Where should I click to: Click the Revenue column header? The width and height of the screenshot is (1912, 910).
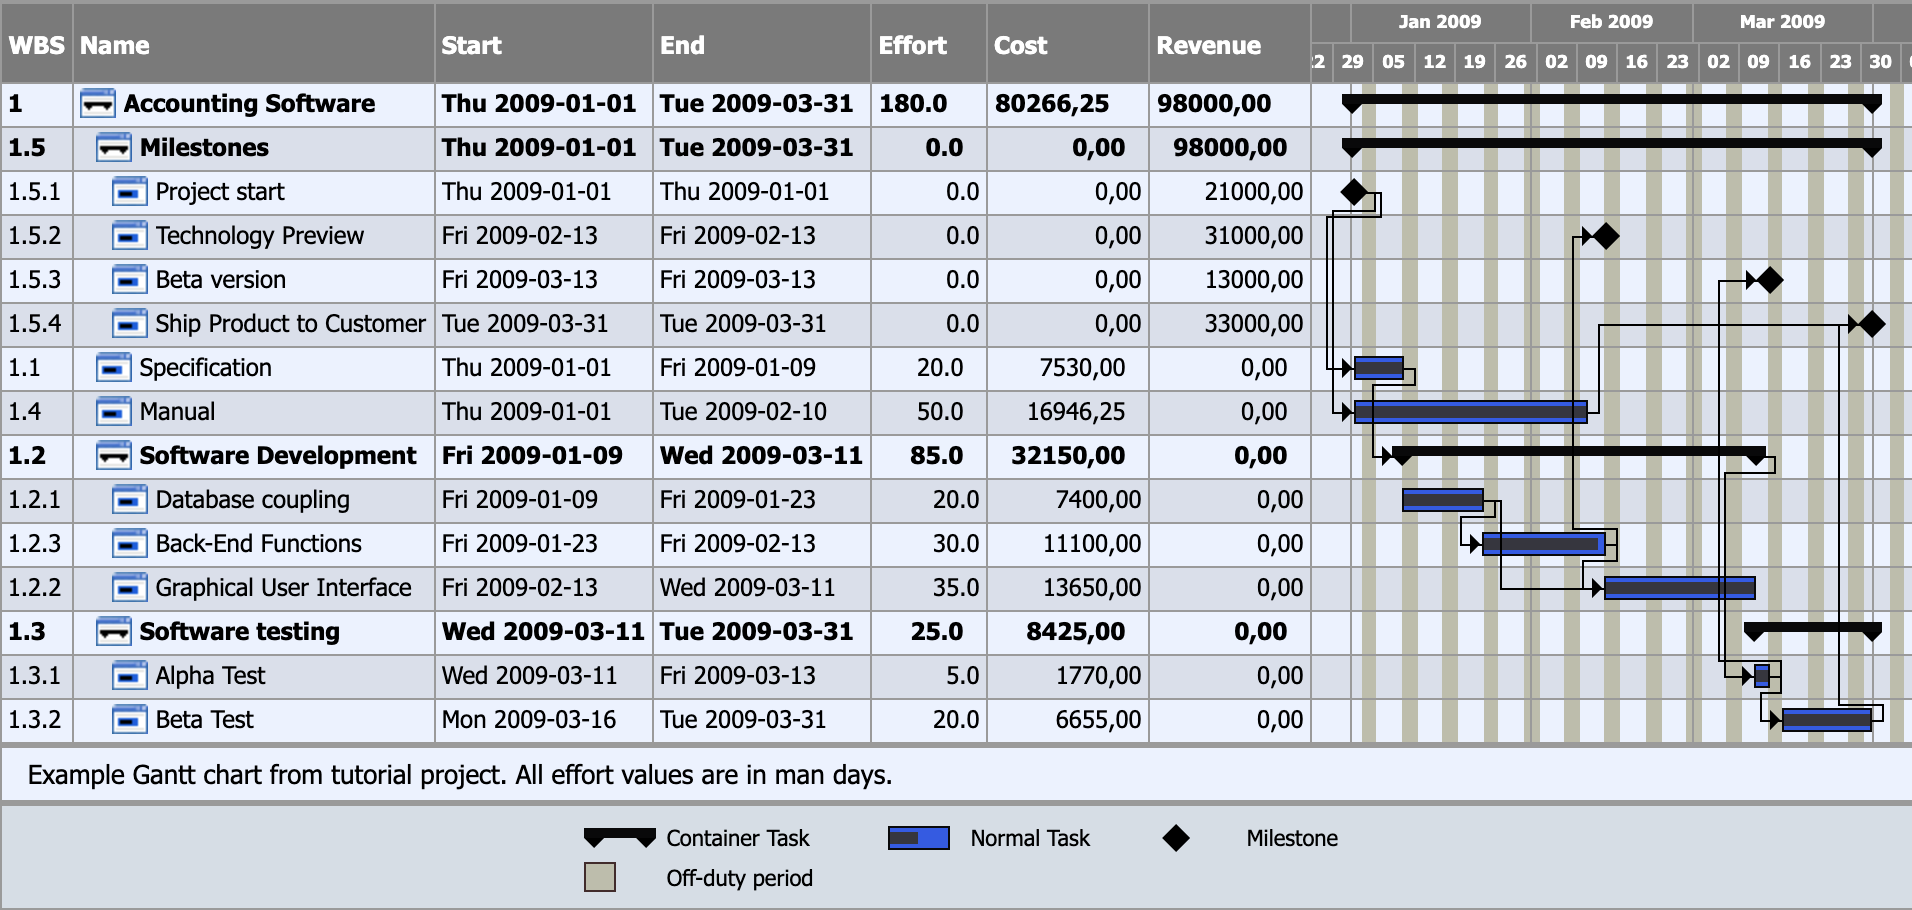click(1230, 45)
